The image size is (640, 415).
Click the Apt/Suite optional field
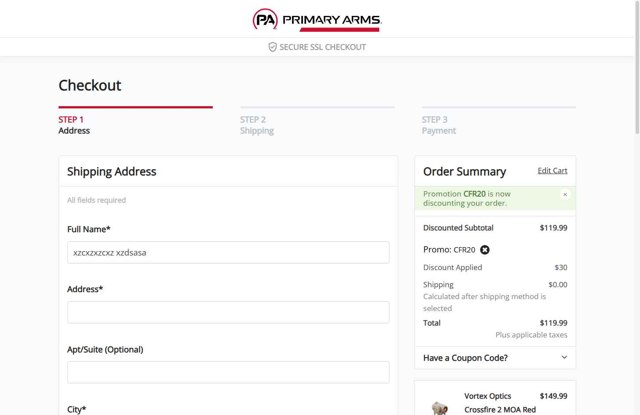[228, 372]
